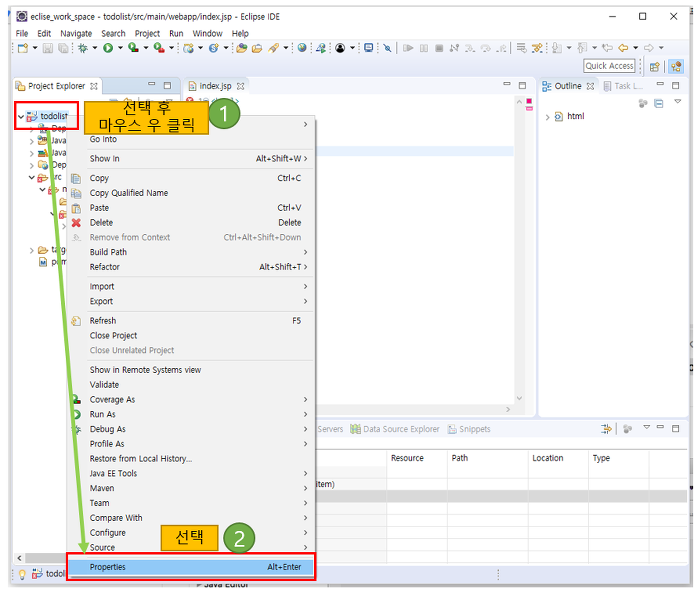Click the Run External Tools icon
The height and width of the screenshot is (596, 694).
click(x=159, y=47)
